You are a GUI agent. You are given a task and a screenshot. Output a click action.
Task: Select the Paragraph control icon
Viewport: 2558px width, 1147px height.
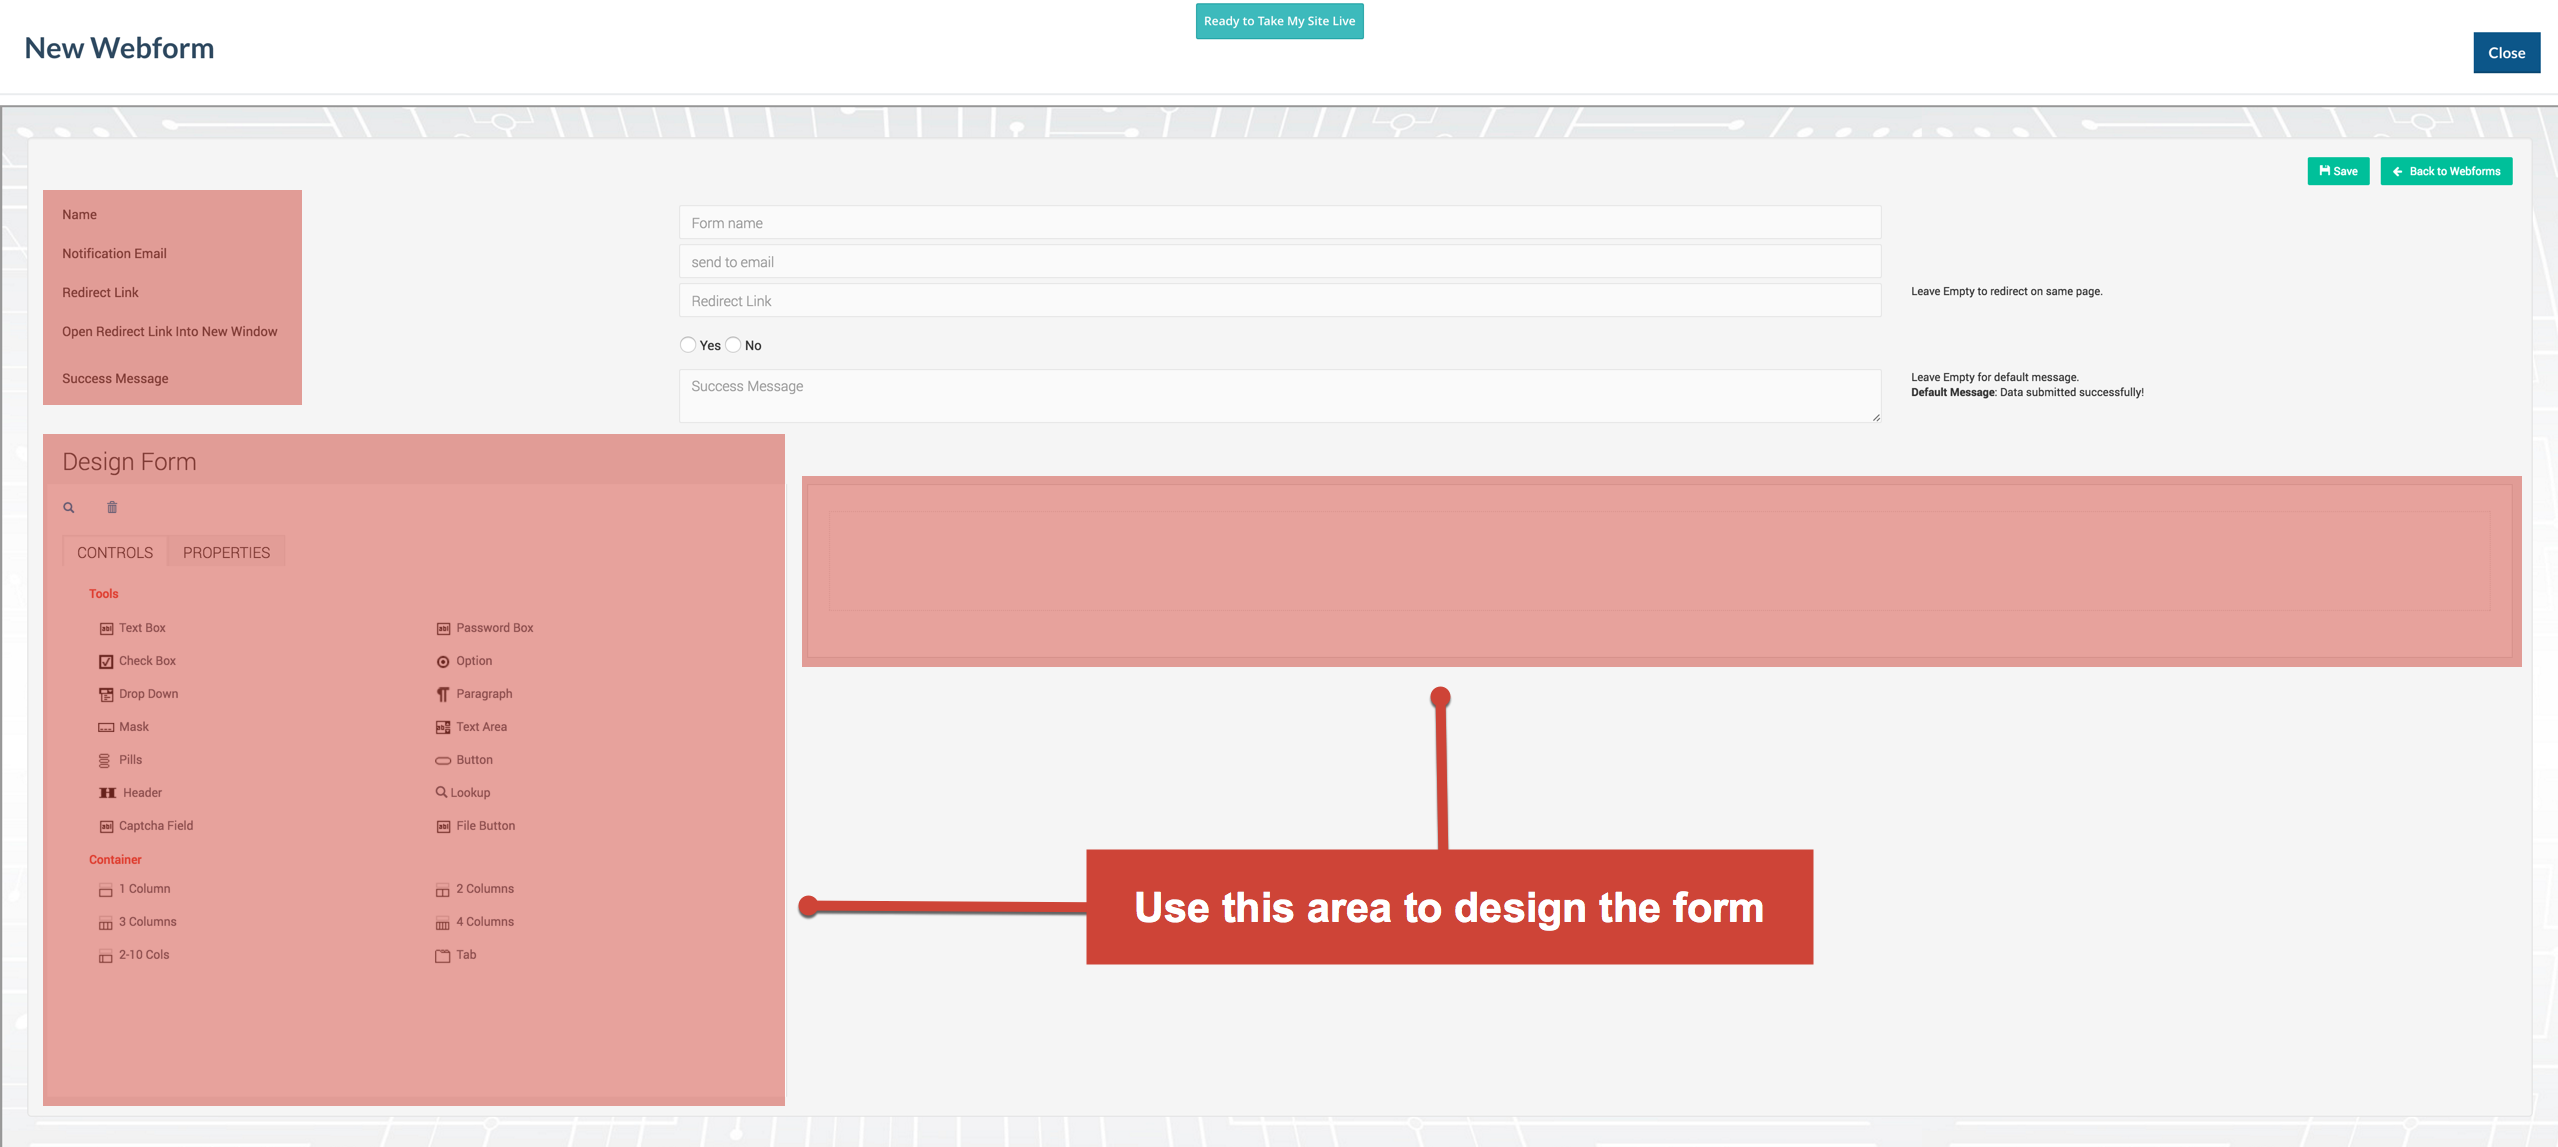pos(443,694)
